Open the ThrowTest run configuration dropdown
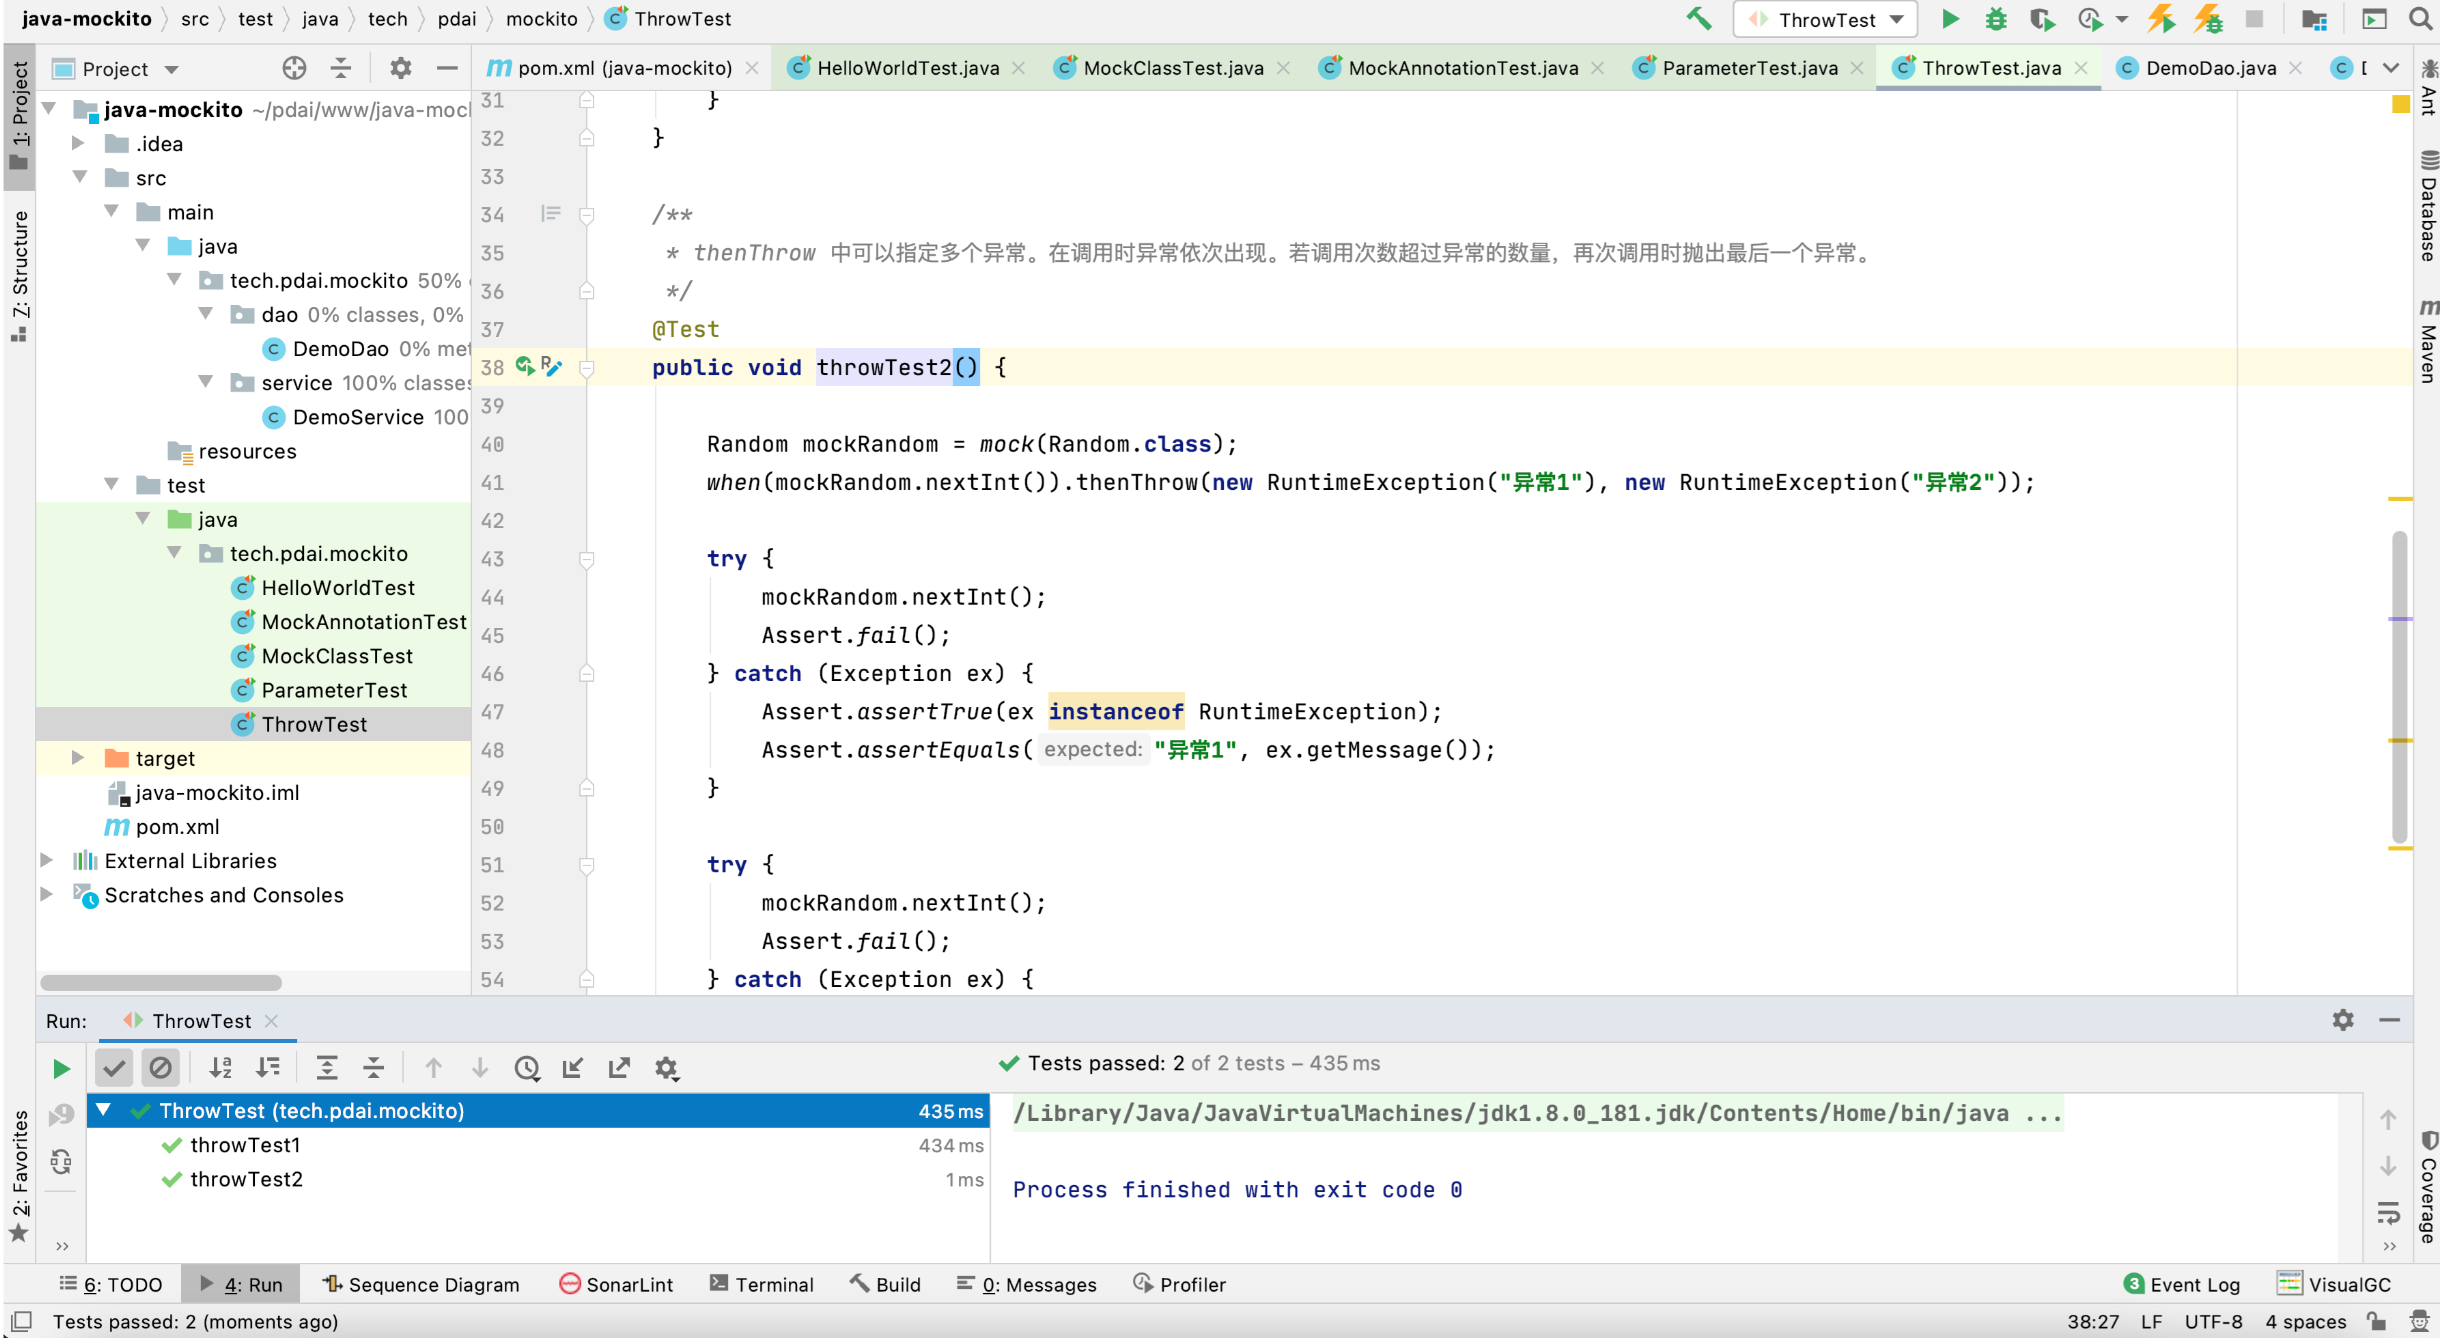Screen dimensions: 2440x1338 [x=1826, y=19]
